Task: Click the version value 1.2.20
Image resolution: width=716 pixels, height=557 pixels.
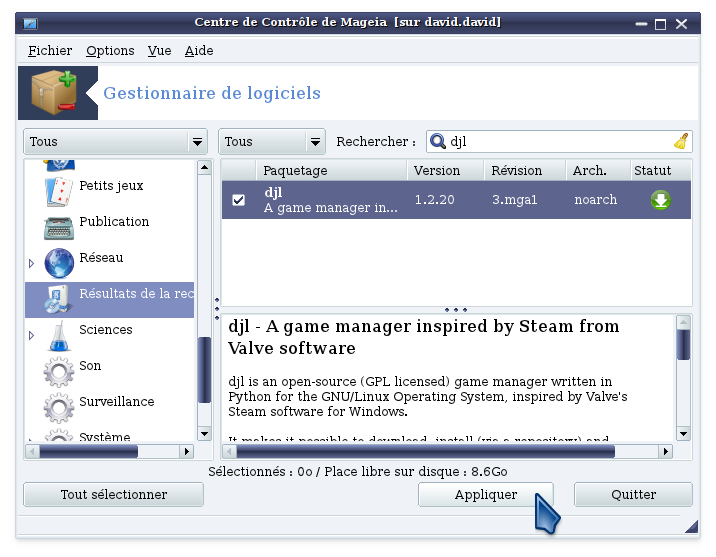Action: coord(434,200)
